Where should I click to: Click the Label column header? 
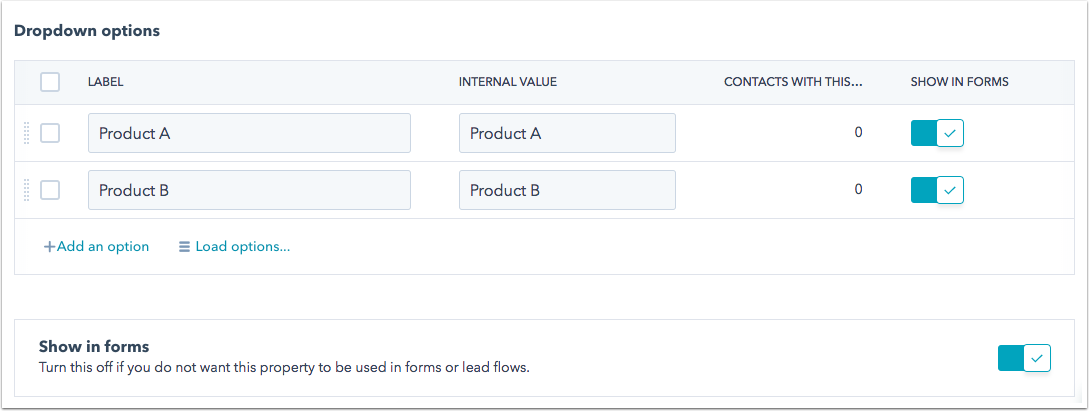(x=106, y=82)
